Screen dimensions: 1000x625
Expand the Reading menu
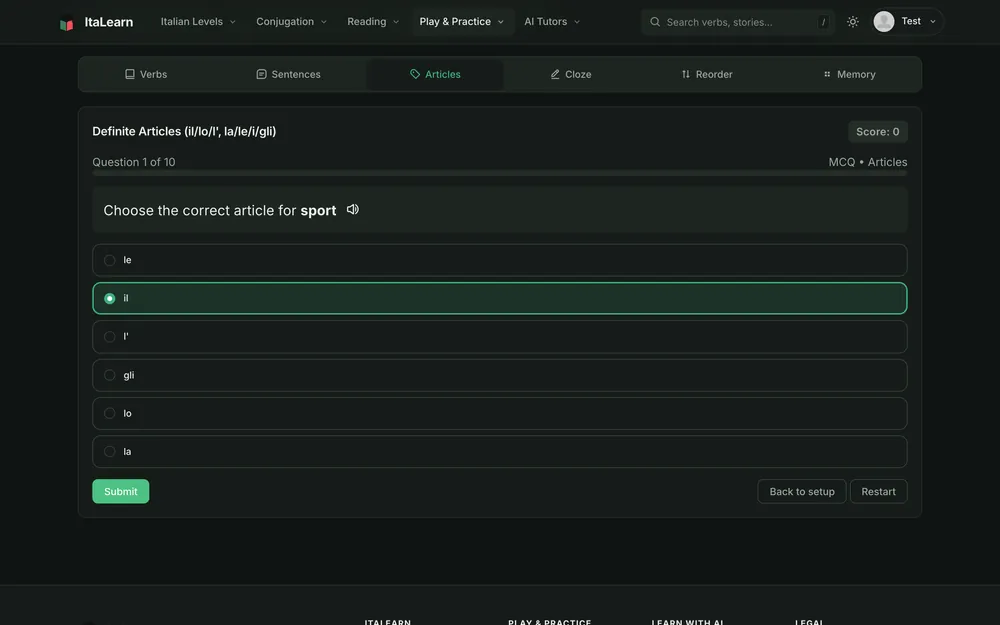373,22
